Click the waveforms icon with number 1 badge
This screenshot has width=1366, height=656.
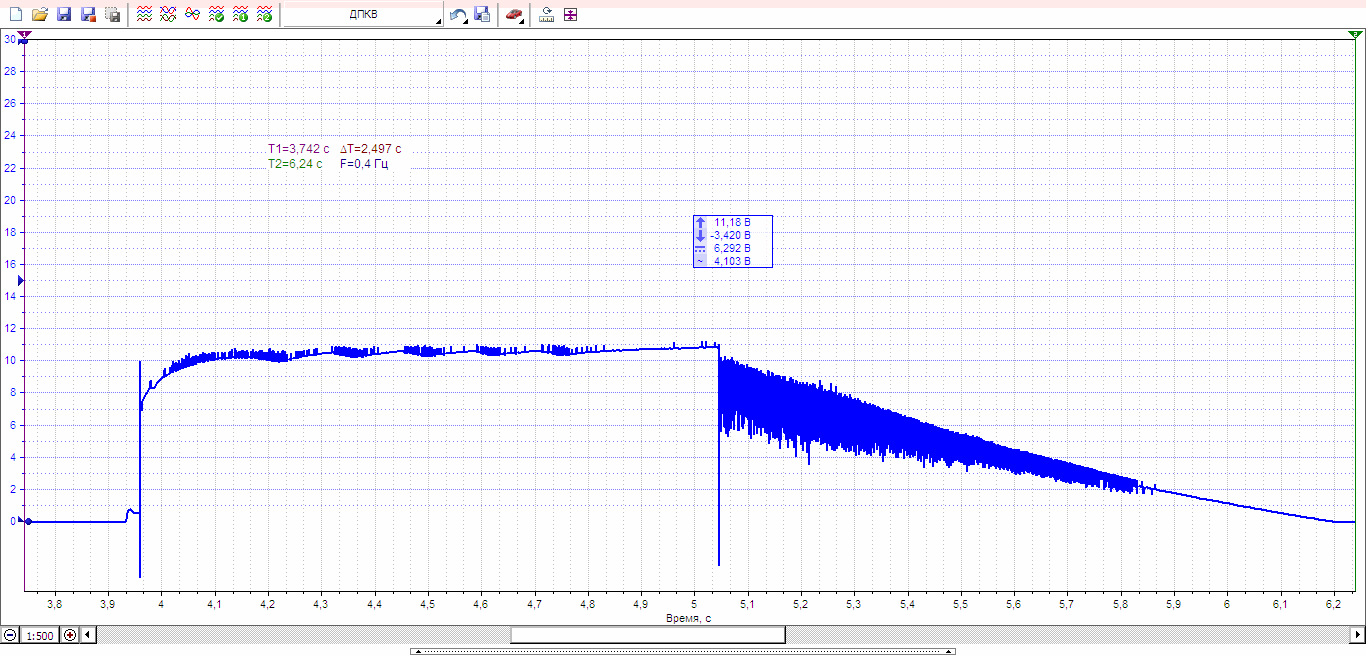(240, 15)
